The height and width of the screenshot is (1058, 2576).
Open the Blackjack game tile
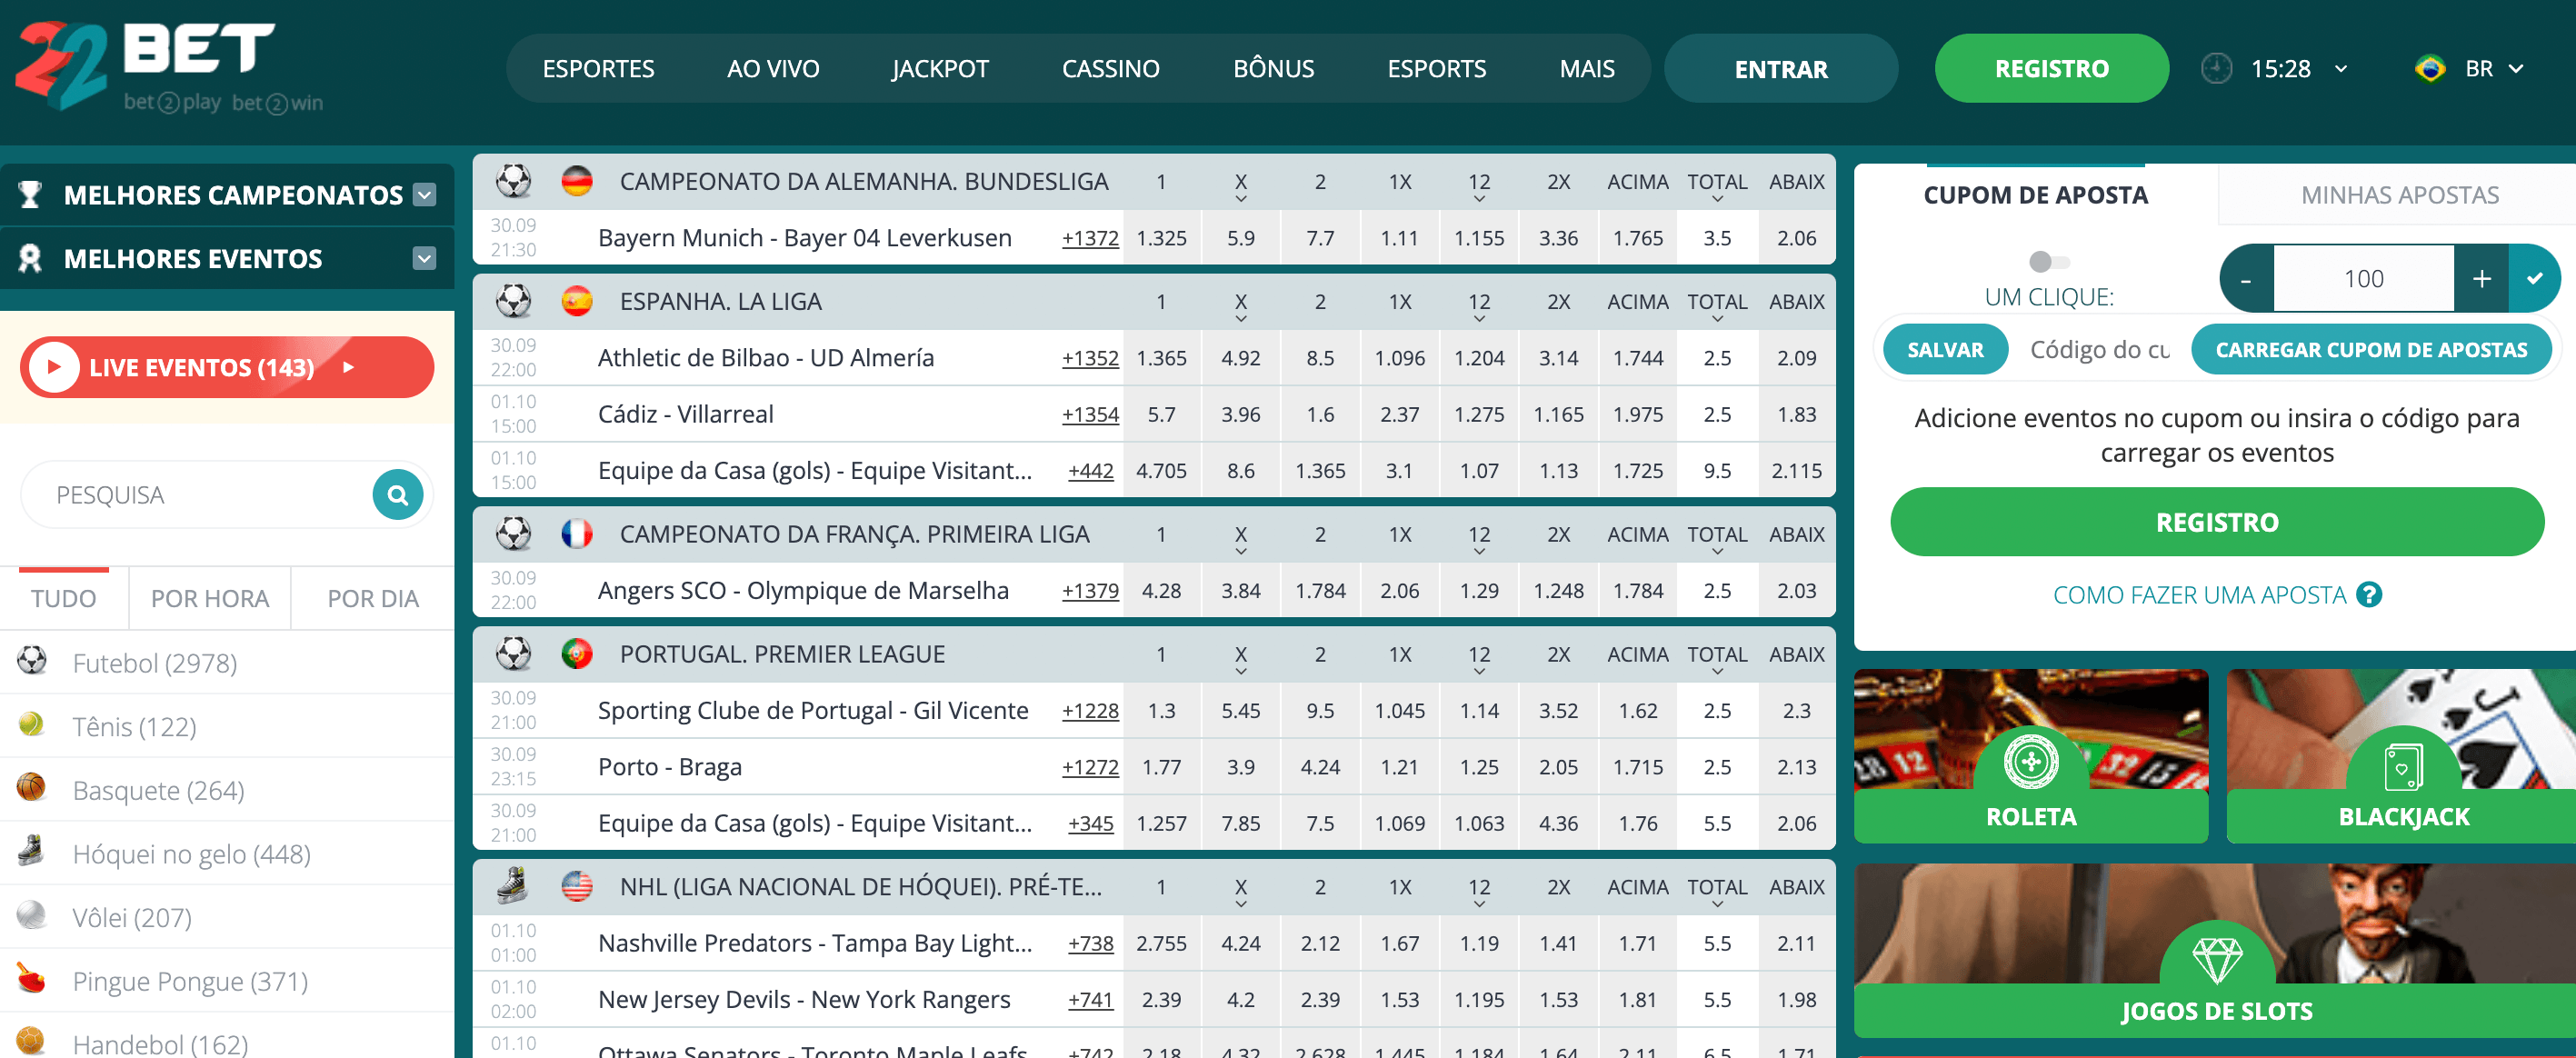click(2402, 756)
